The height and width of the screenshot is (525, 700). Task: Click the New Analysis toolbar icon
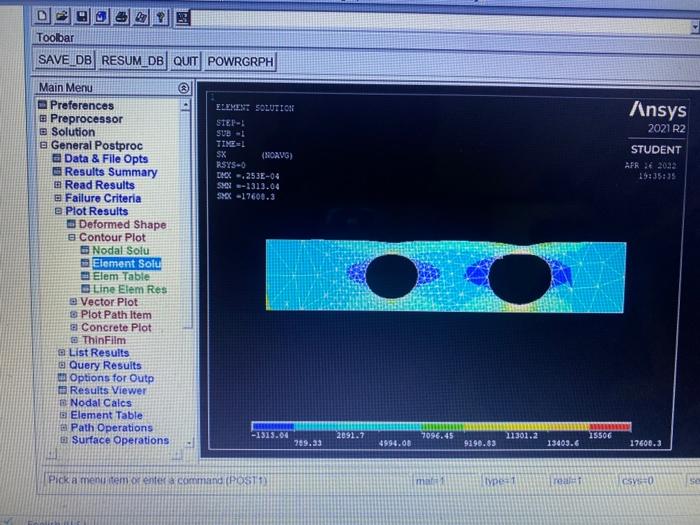[42, 17]
